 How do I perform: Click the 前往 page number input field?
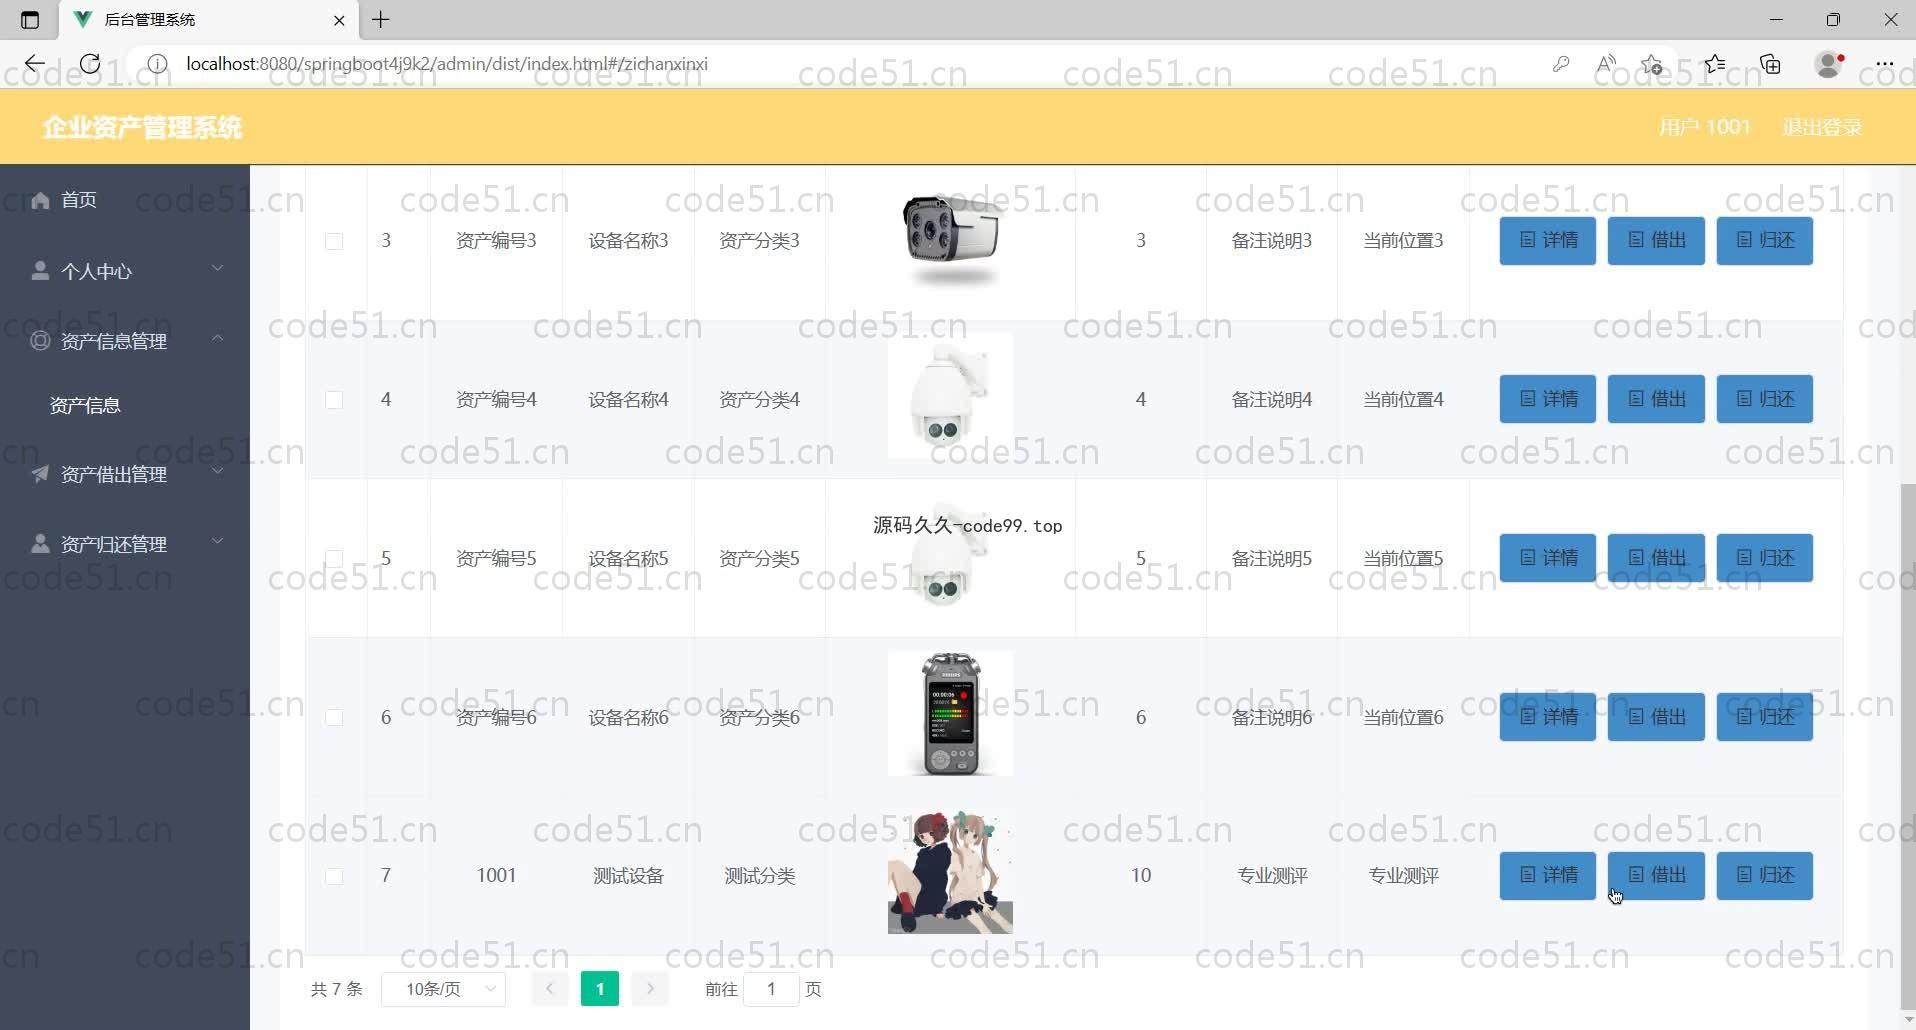(x=771, y=989)
